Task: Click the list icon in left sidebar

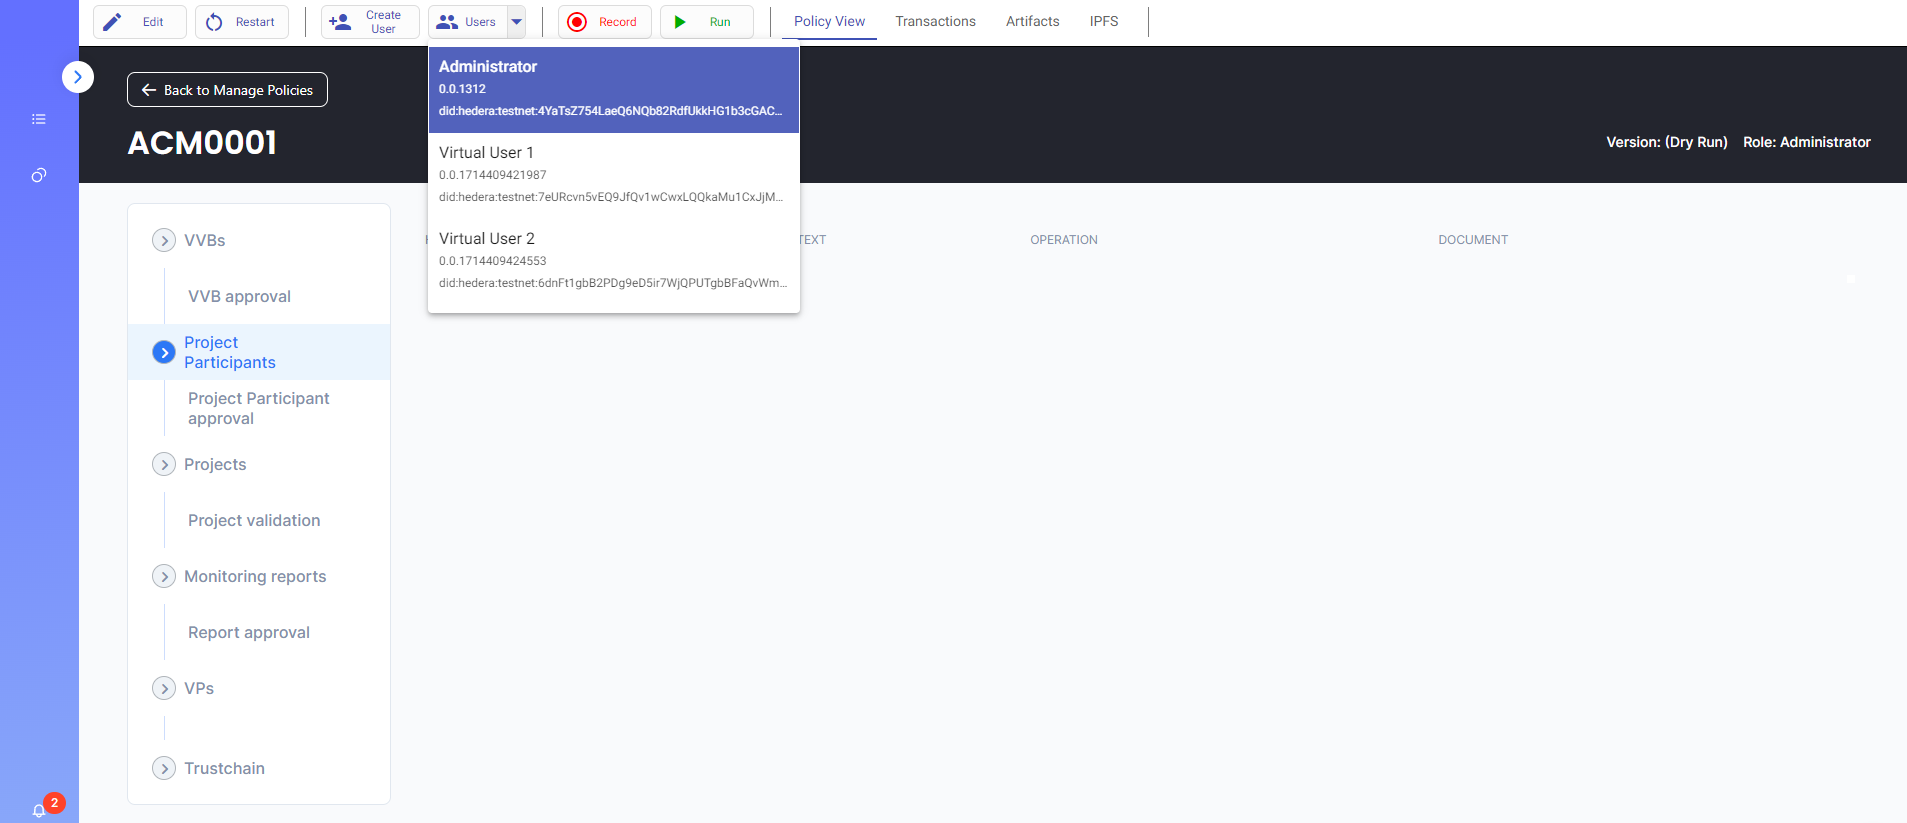Action: point(39,119)
